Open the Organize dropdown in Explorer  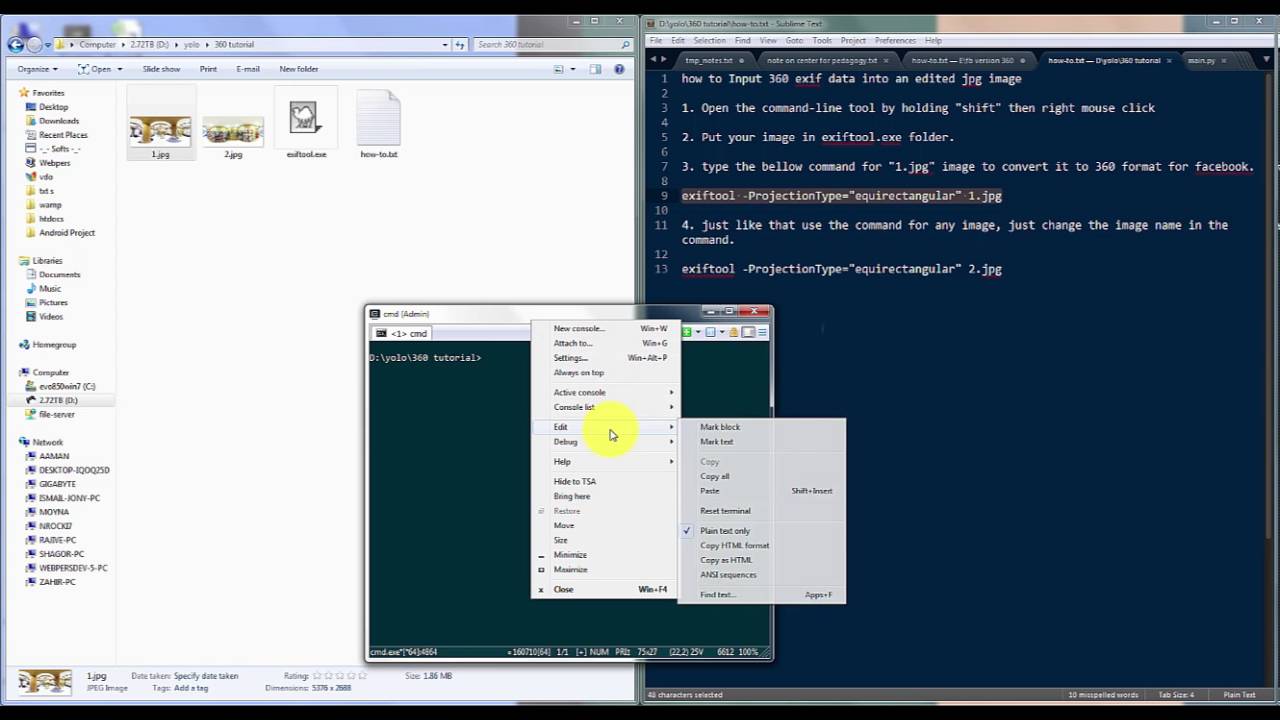pos(37,69)
